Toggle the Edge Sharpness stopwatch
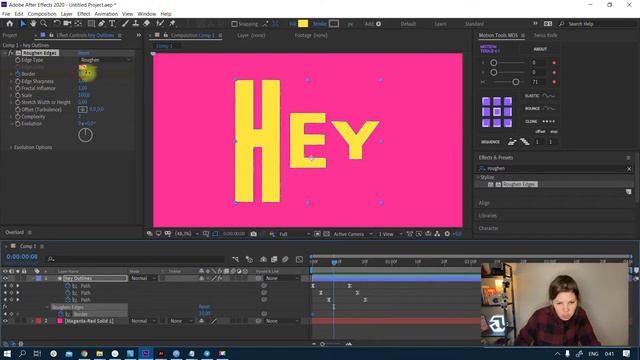 [18, 81]
